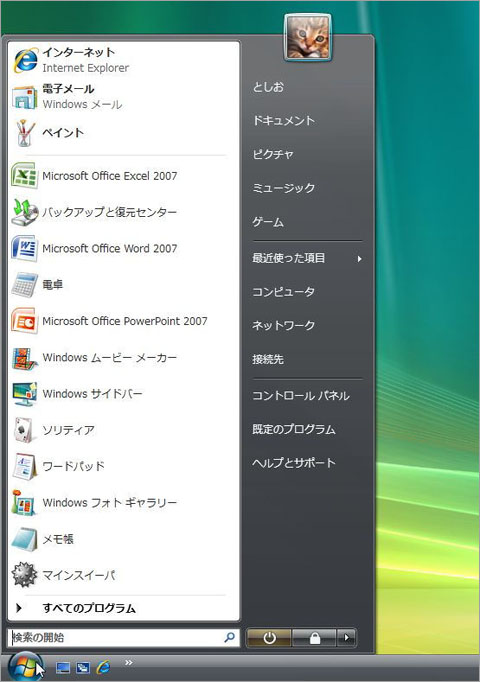Viewport: 480px width, 682px height.
Task: Launch Microsoft Office PowerPoint 2007 icon
Action: click(x=25, y=321)
